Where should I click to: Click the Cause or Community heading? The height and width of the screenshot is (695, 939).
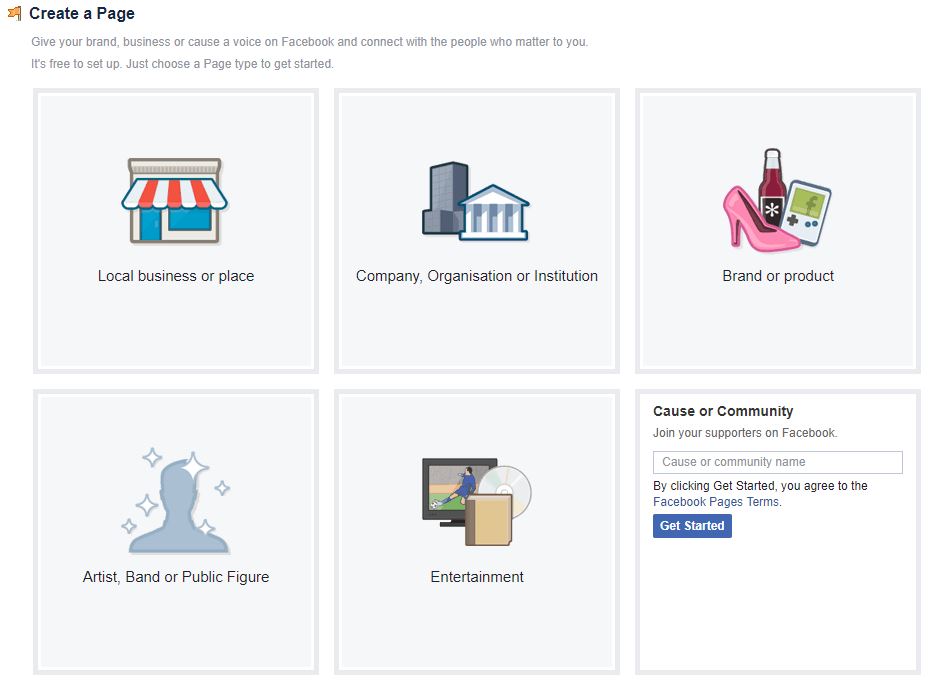tap(723, 411)
